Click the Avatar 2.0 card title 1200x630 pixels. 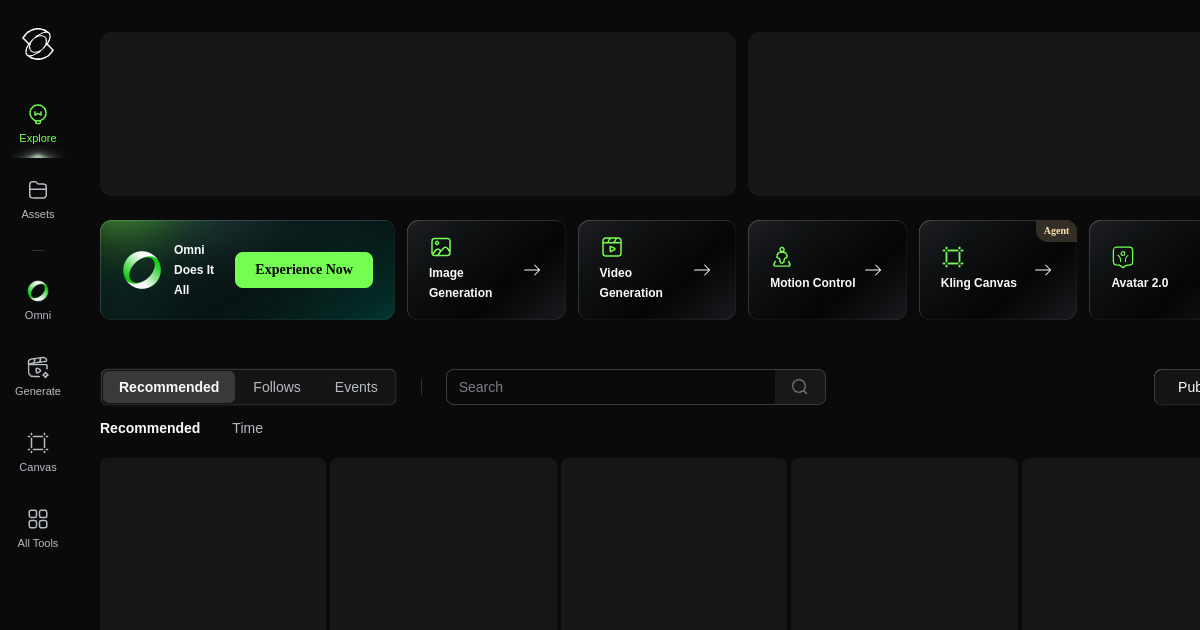point(1140,283)
